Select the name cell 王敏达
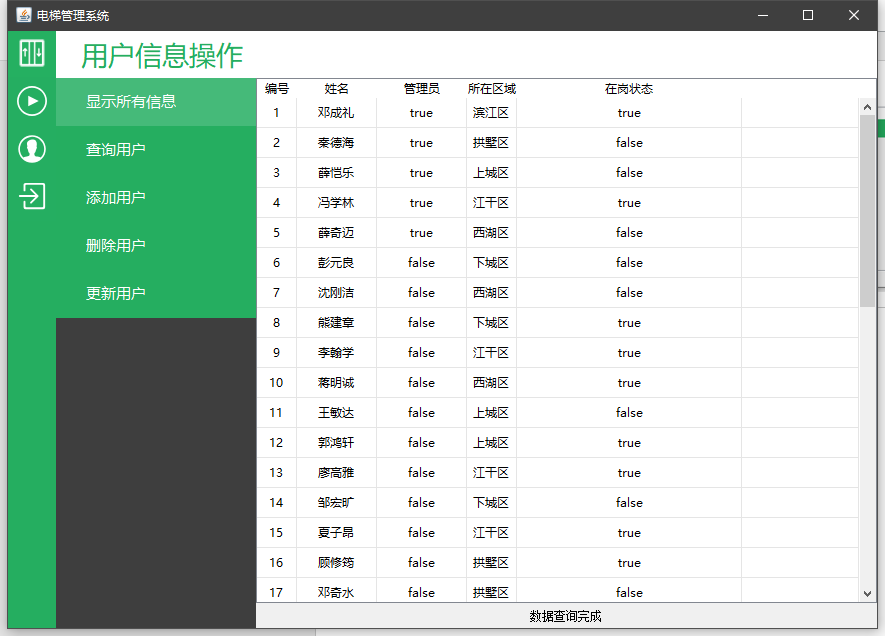885x636 pixels. click(x=336, y=413)
